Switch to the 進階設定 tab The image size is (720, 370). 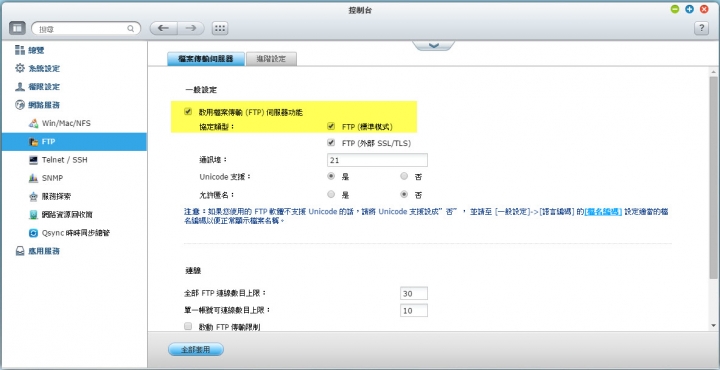point(271,59)
